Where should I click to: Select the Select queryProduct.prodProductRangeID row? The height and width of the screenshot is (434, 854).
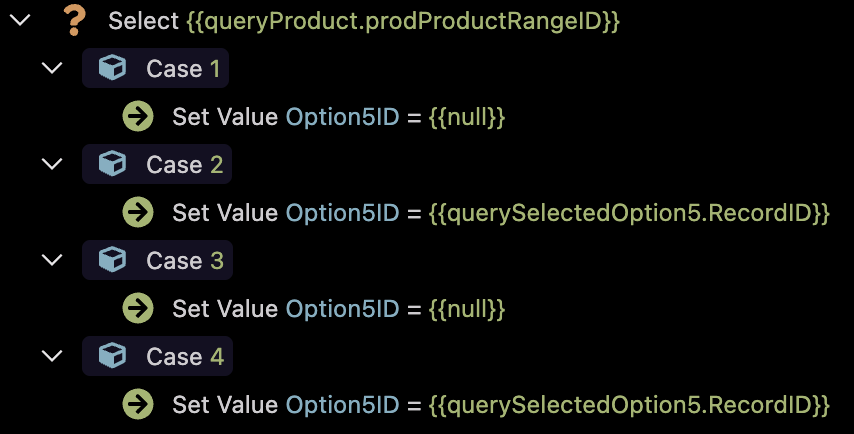[364, 21]
